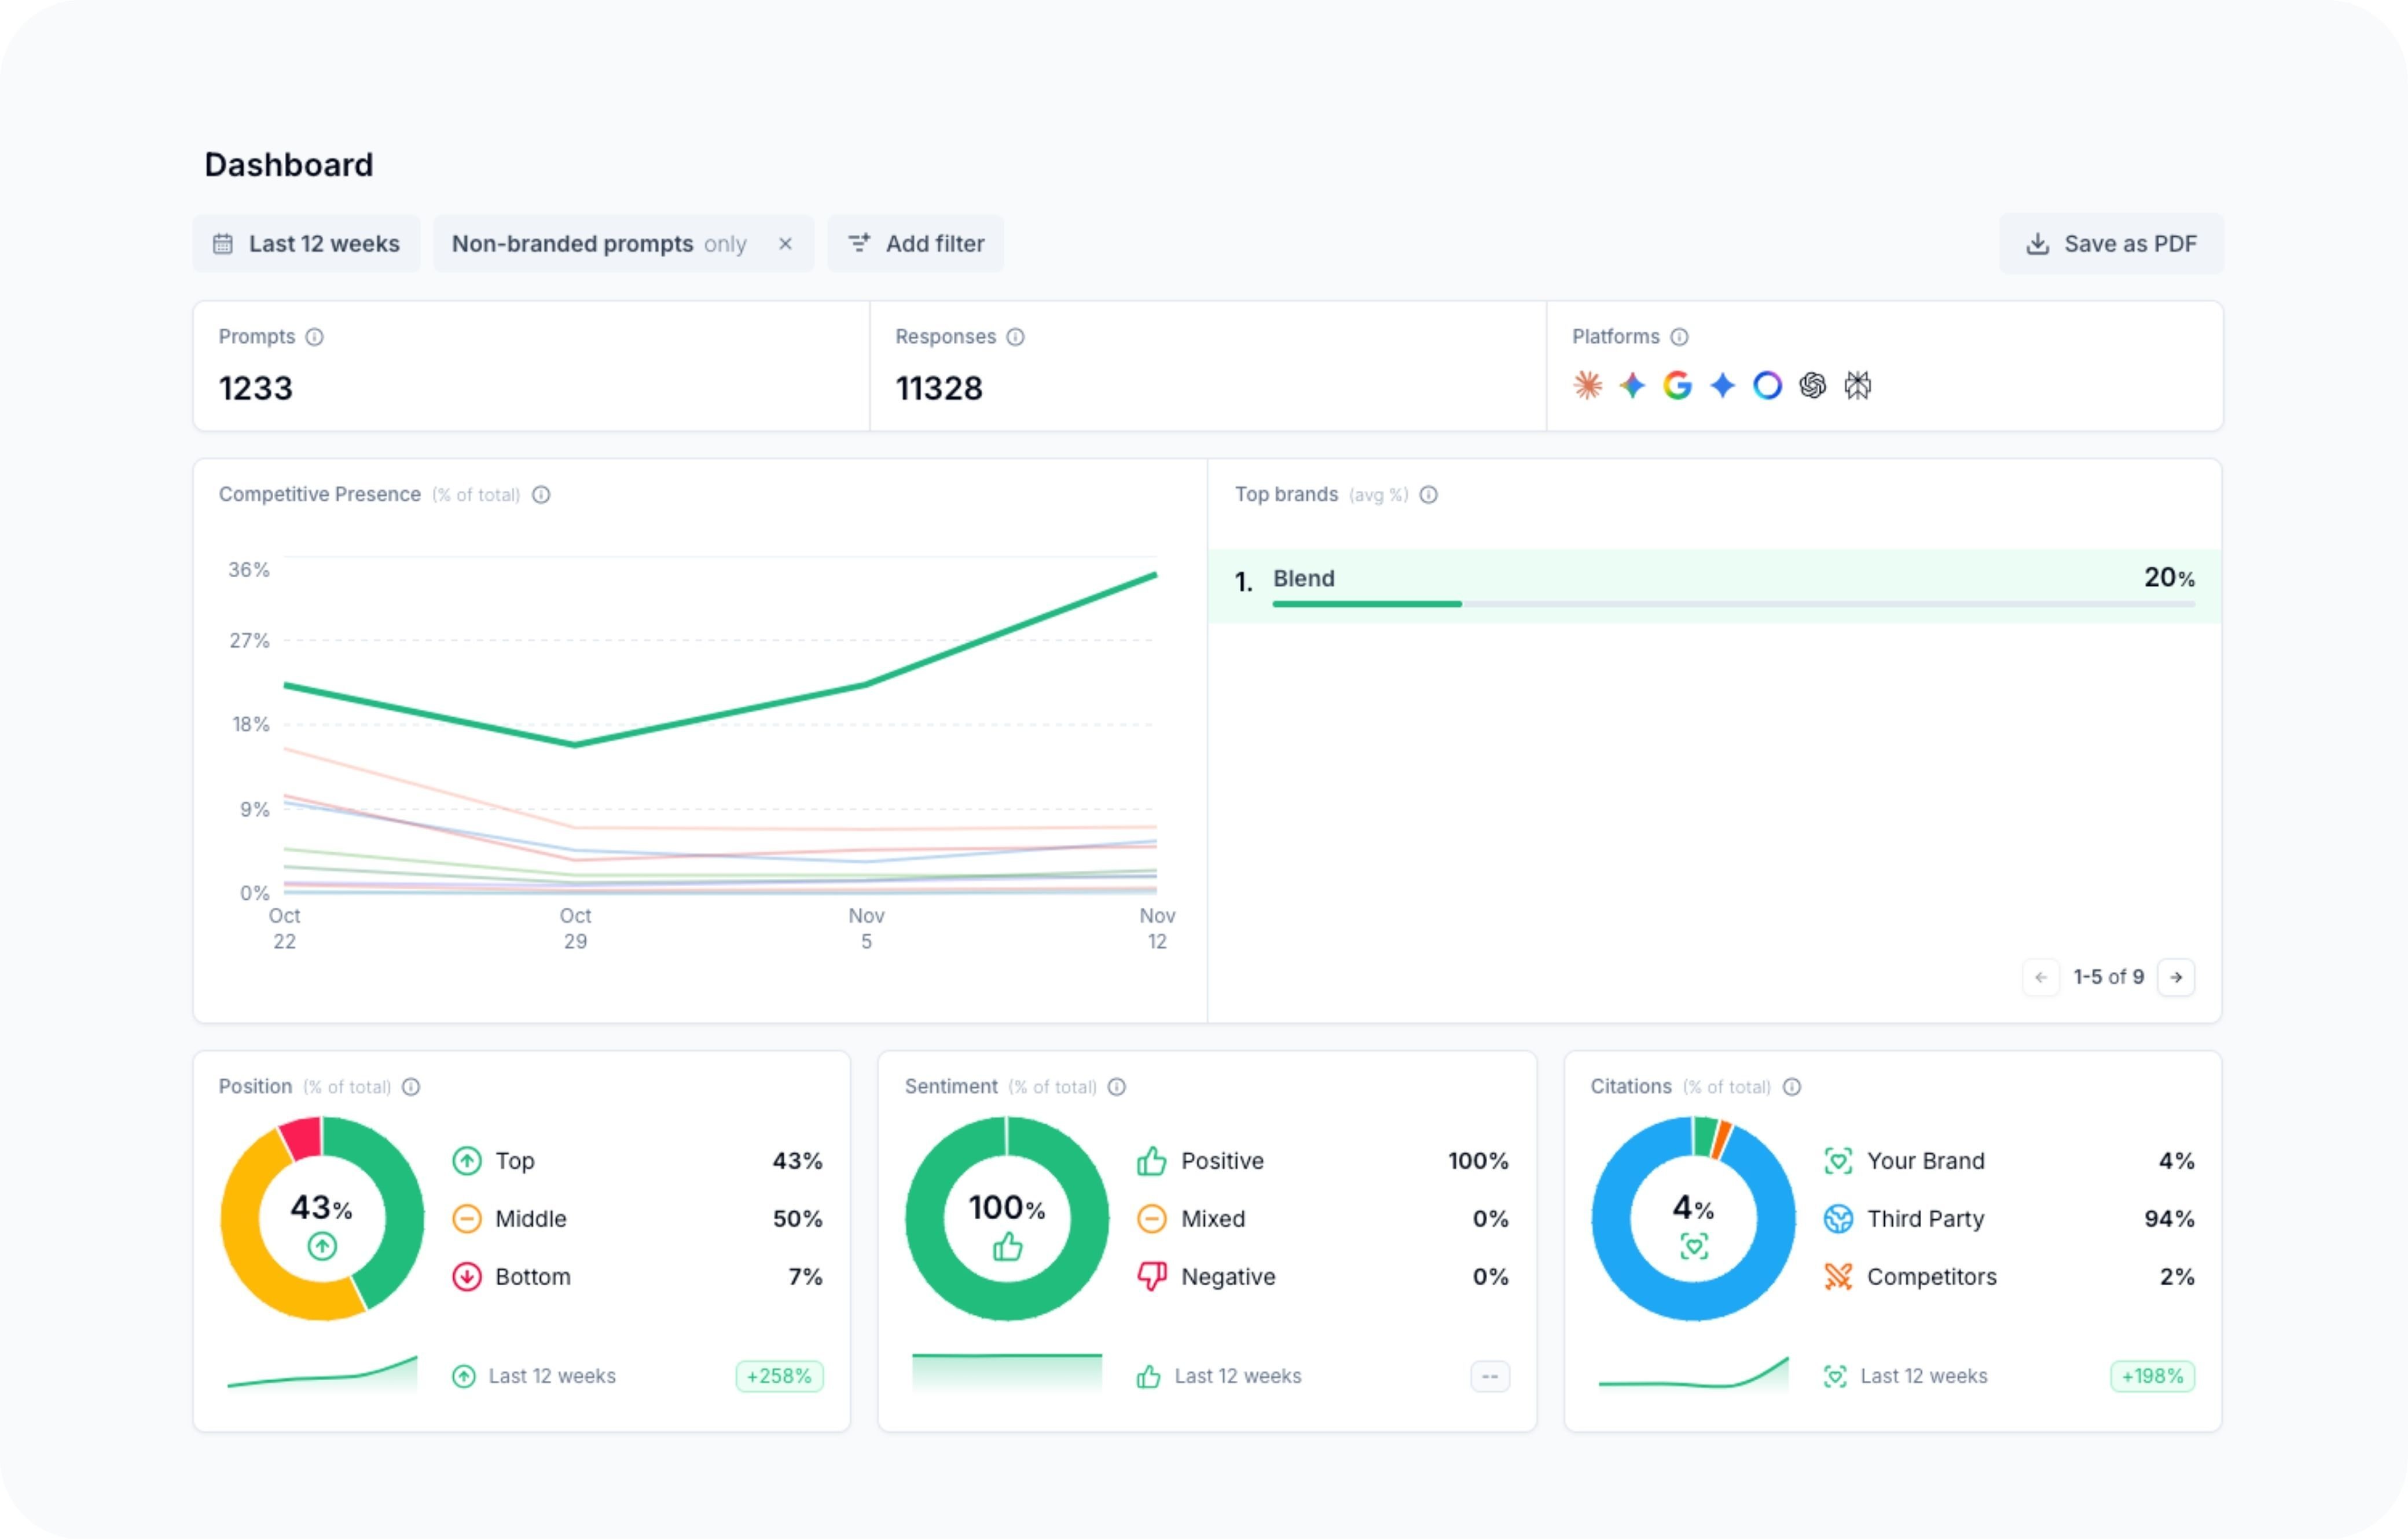The width and height of the screenshot is (2408, 1540).
Task: Open the Add filter menu
Action: (916, 244)
